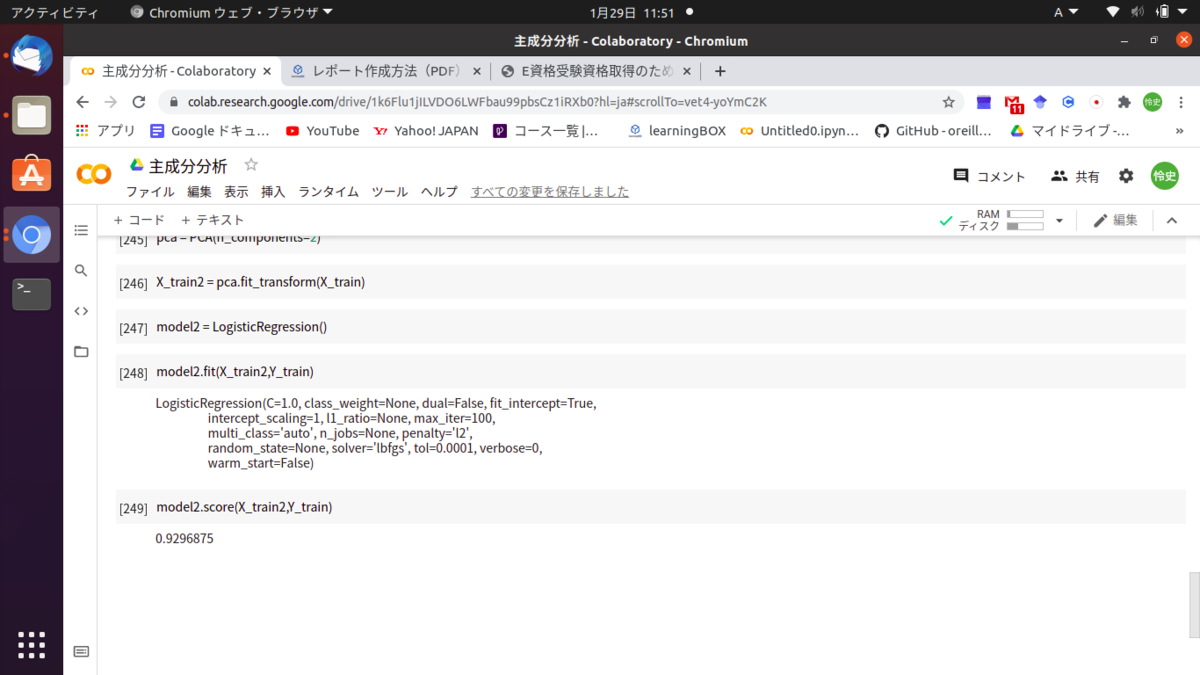
Task: Close the 主成分分析 Colaboratory tab
Action: click(x=267, y=71)
